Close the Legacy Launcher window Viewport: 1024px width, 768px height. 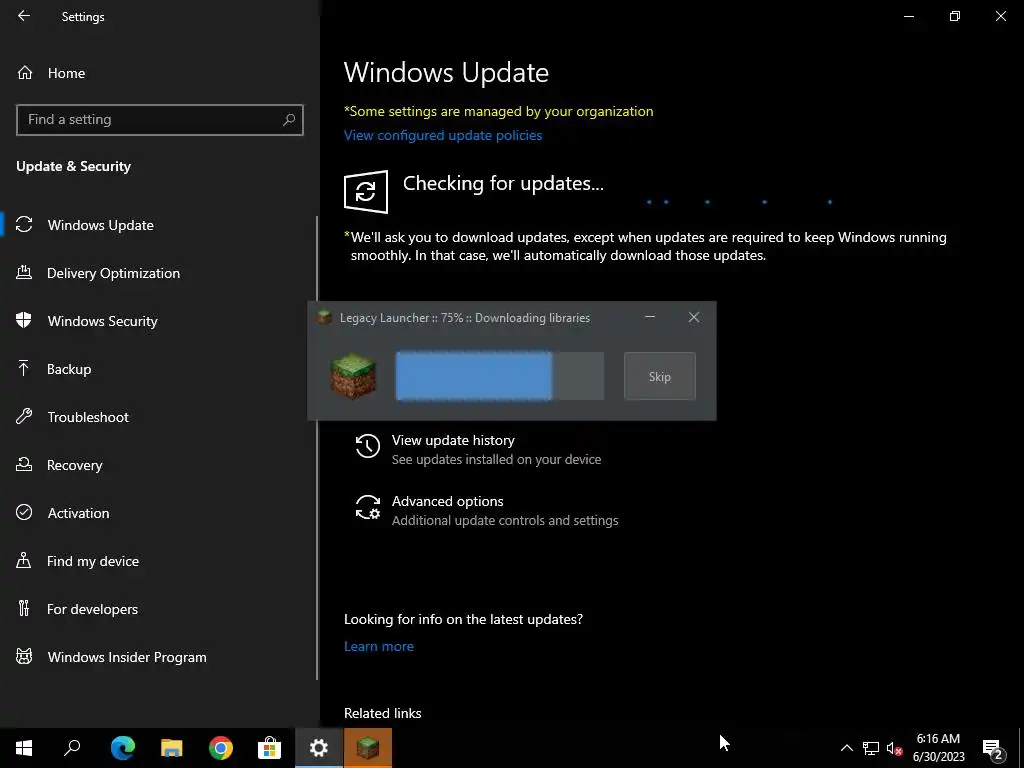click(x=694, y=317)
